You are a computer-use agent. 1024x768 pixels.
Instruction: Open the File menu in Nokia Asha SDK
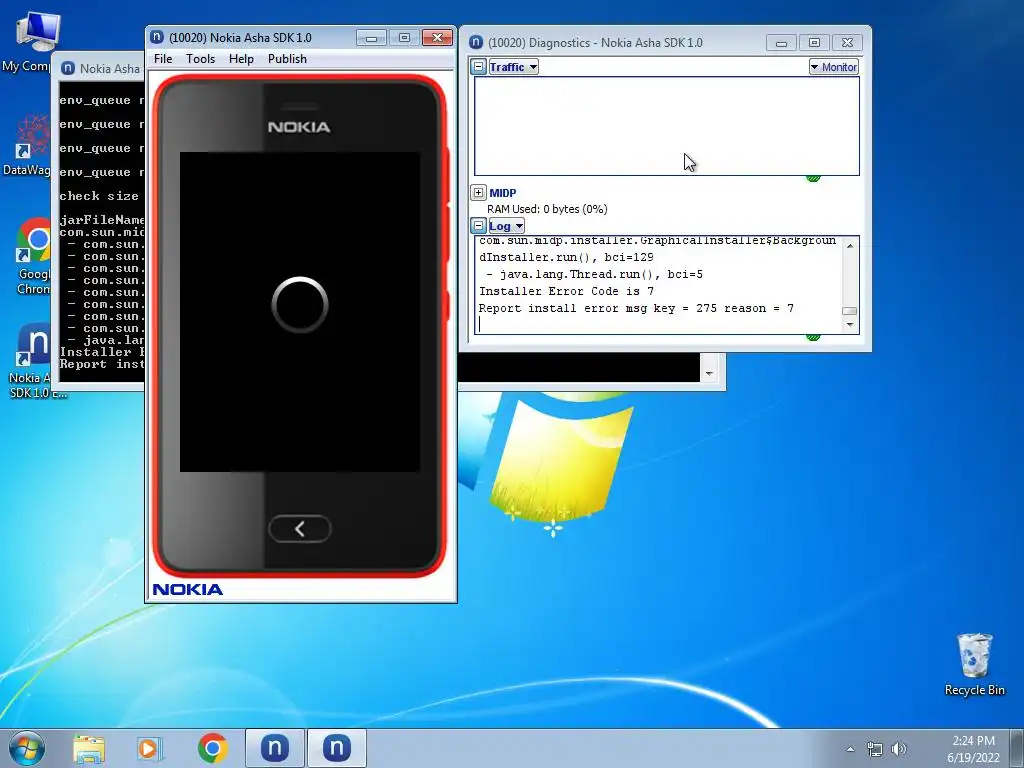coord(163,59)
